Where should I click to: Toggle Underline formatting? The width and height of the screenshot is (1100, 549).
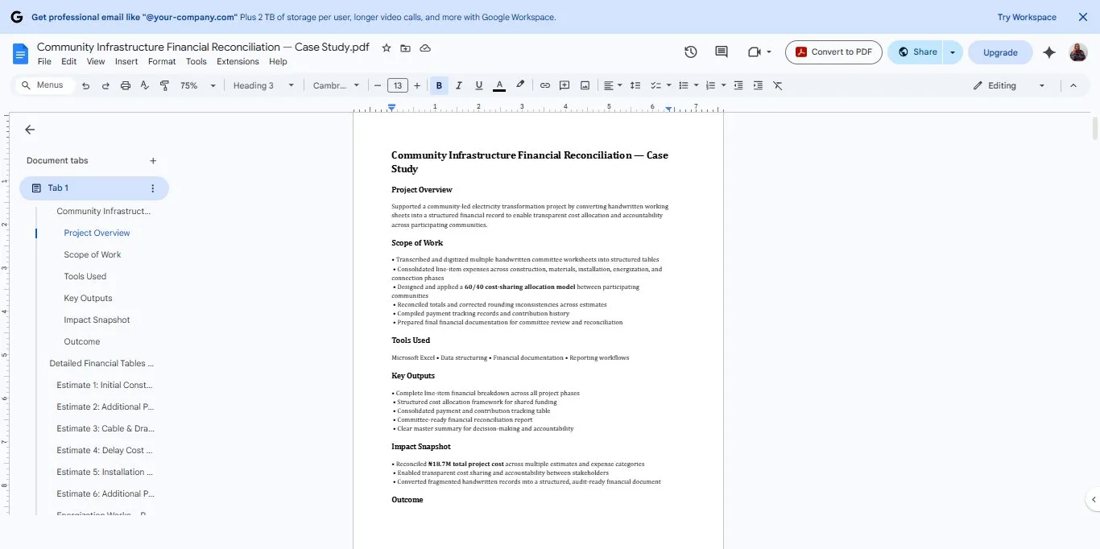[x=478, y=86]
